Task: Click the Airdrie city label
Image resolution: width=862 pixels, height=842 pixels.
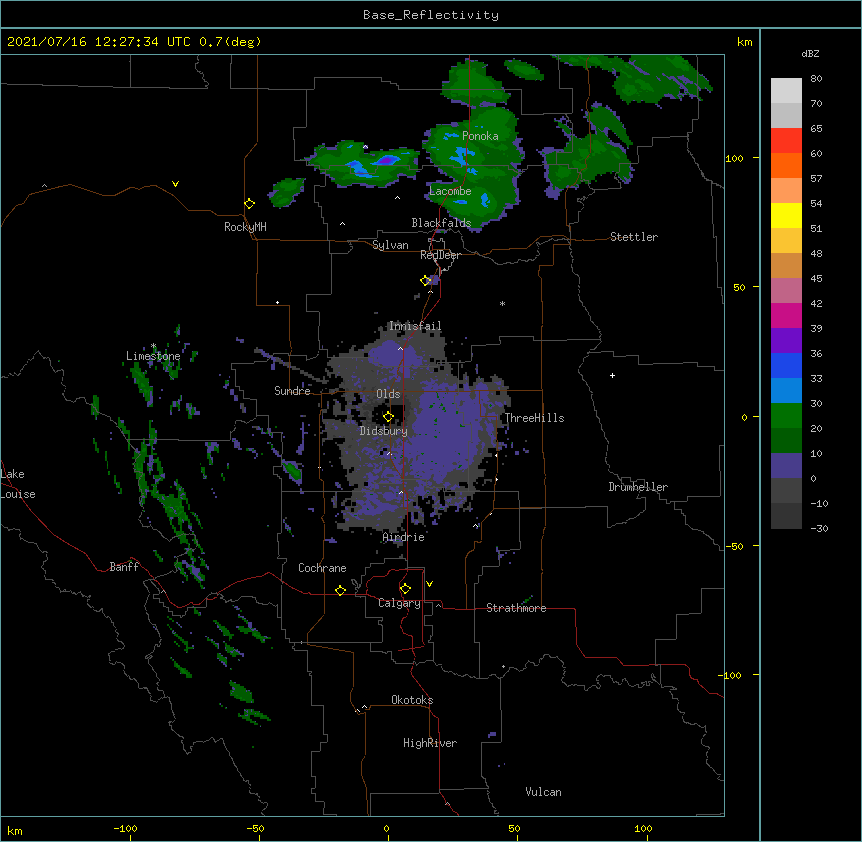Action: [x=404, y=537]
